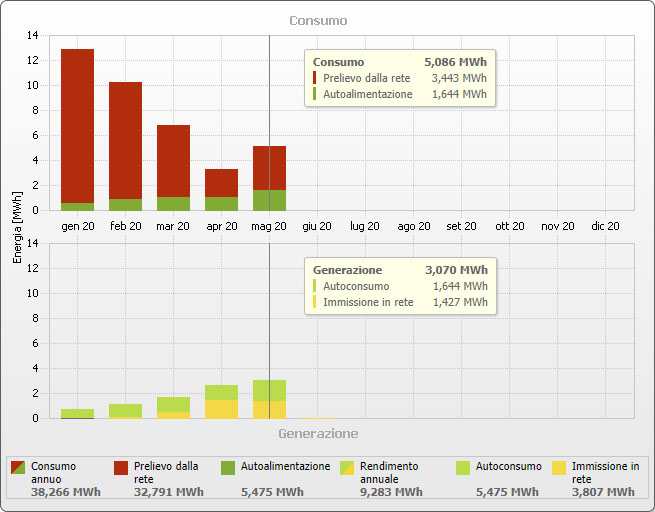Select the feb 20 generation bar

tap(125, 411)
